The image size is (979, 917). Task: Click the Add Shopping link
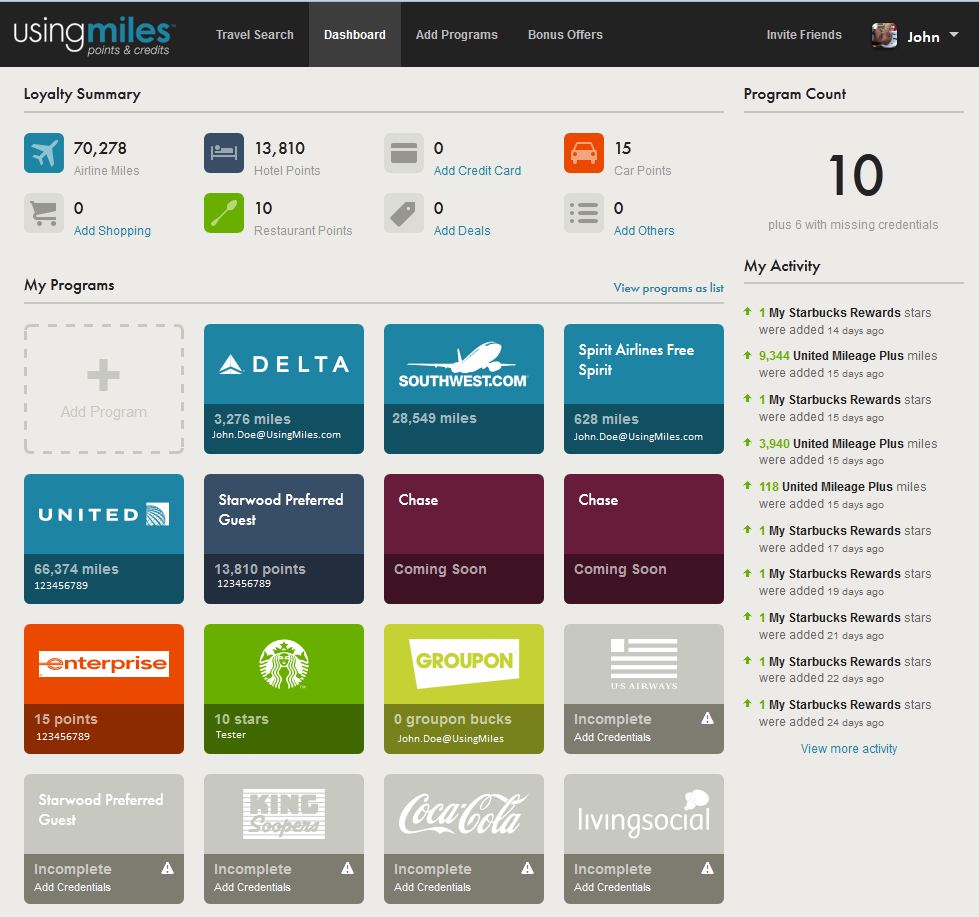tap(112, 230)
